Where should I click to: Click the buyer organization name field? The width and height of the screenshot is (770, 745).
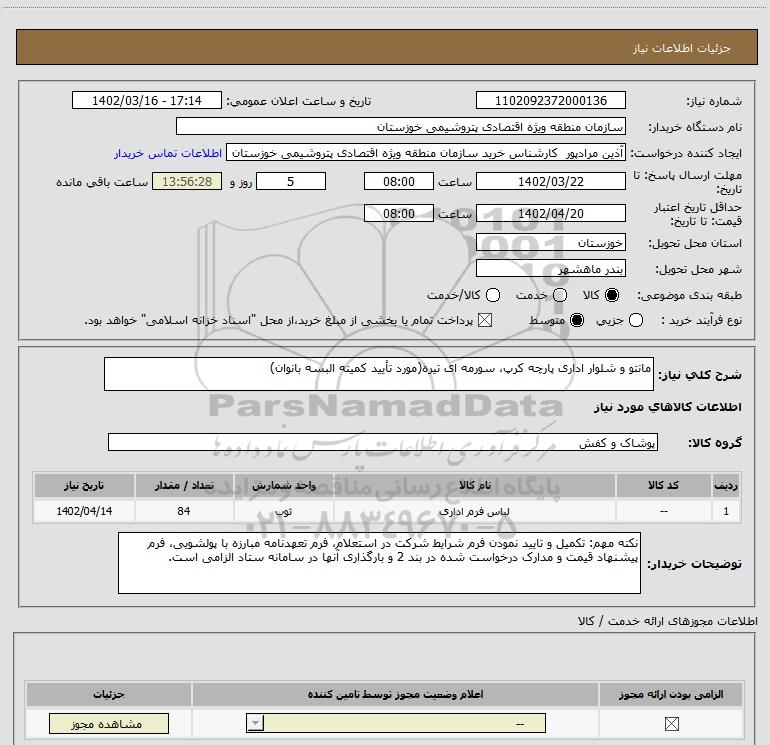[x=401, y=127]
